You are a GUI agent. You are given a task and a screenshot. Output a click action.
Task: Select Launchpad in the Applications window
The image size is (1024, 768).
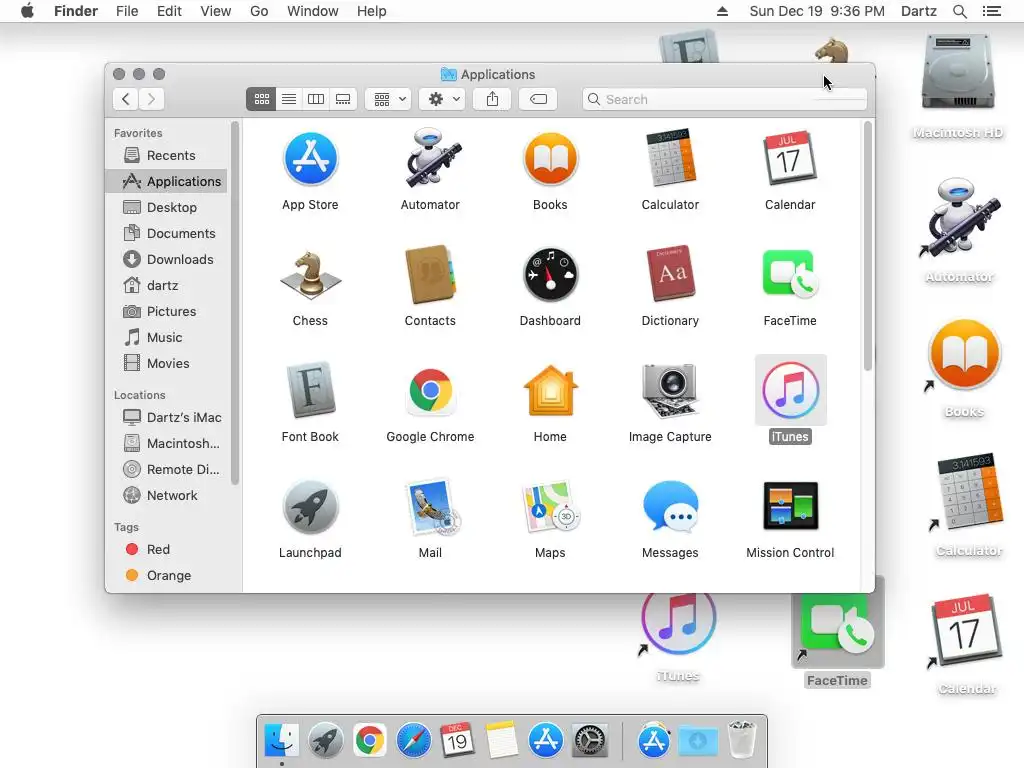(x=310, y=507)
